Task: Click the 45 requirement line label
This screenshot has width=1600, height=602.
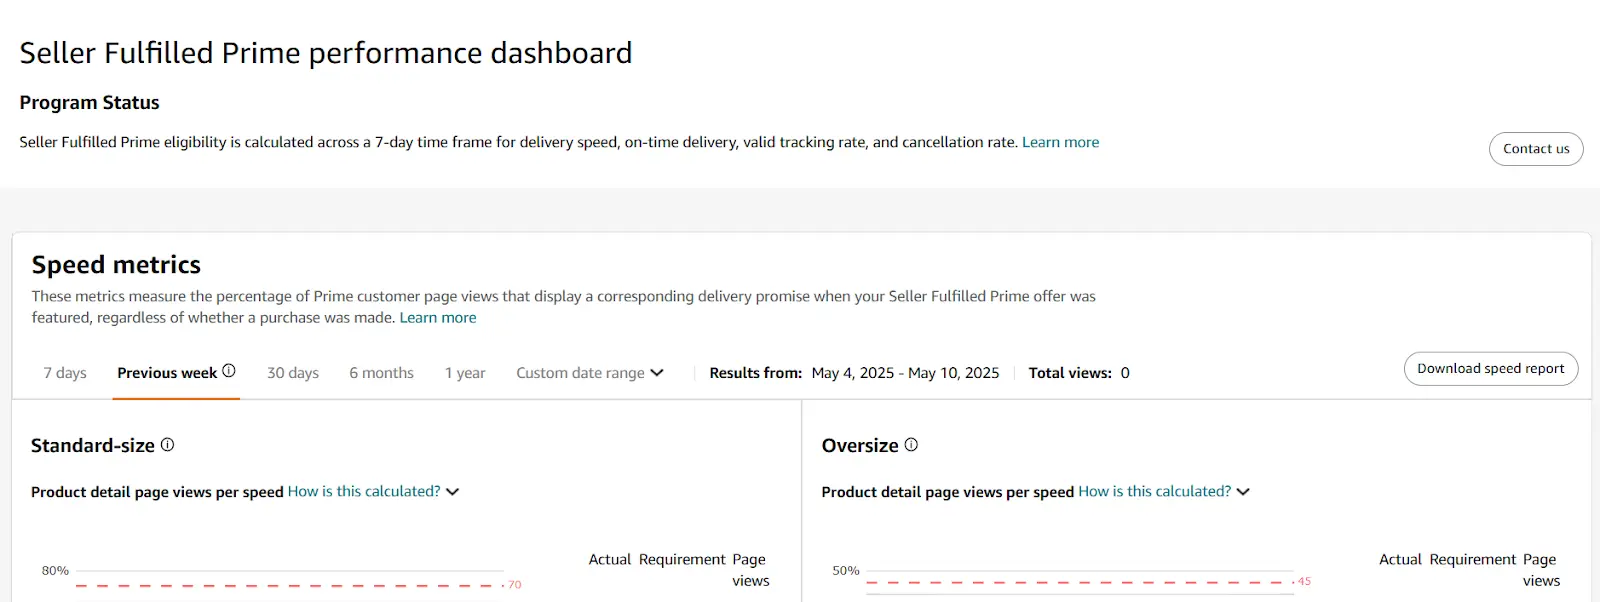Action: (x=1304, y=581)
